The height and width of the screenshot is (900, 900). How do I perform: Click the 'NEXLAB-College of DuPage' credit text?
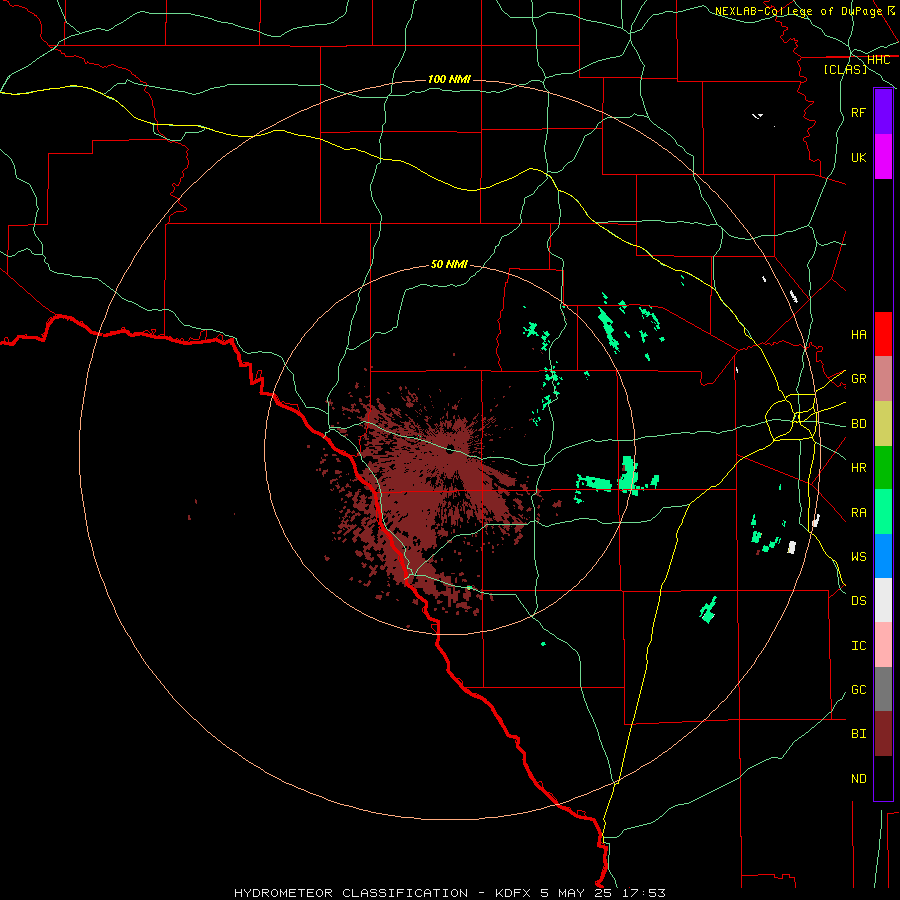click(x=798, y=11)
